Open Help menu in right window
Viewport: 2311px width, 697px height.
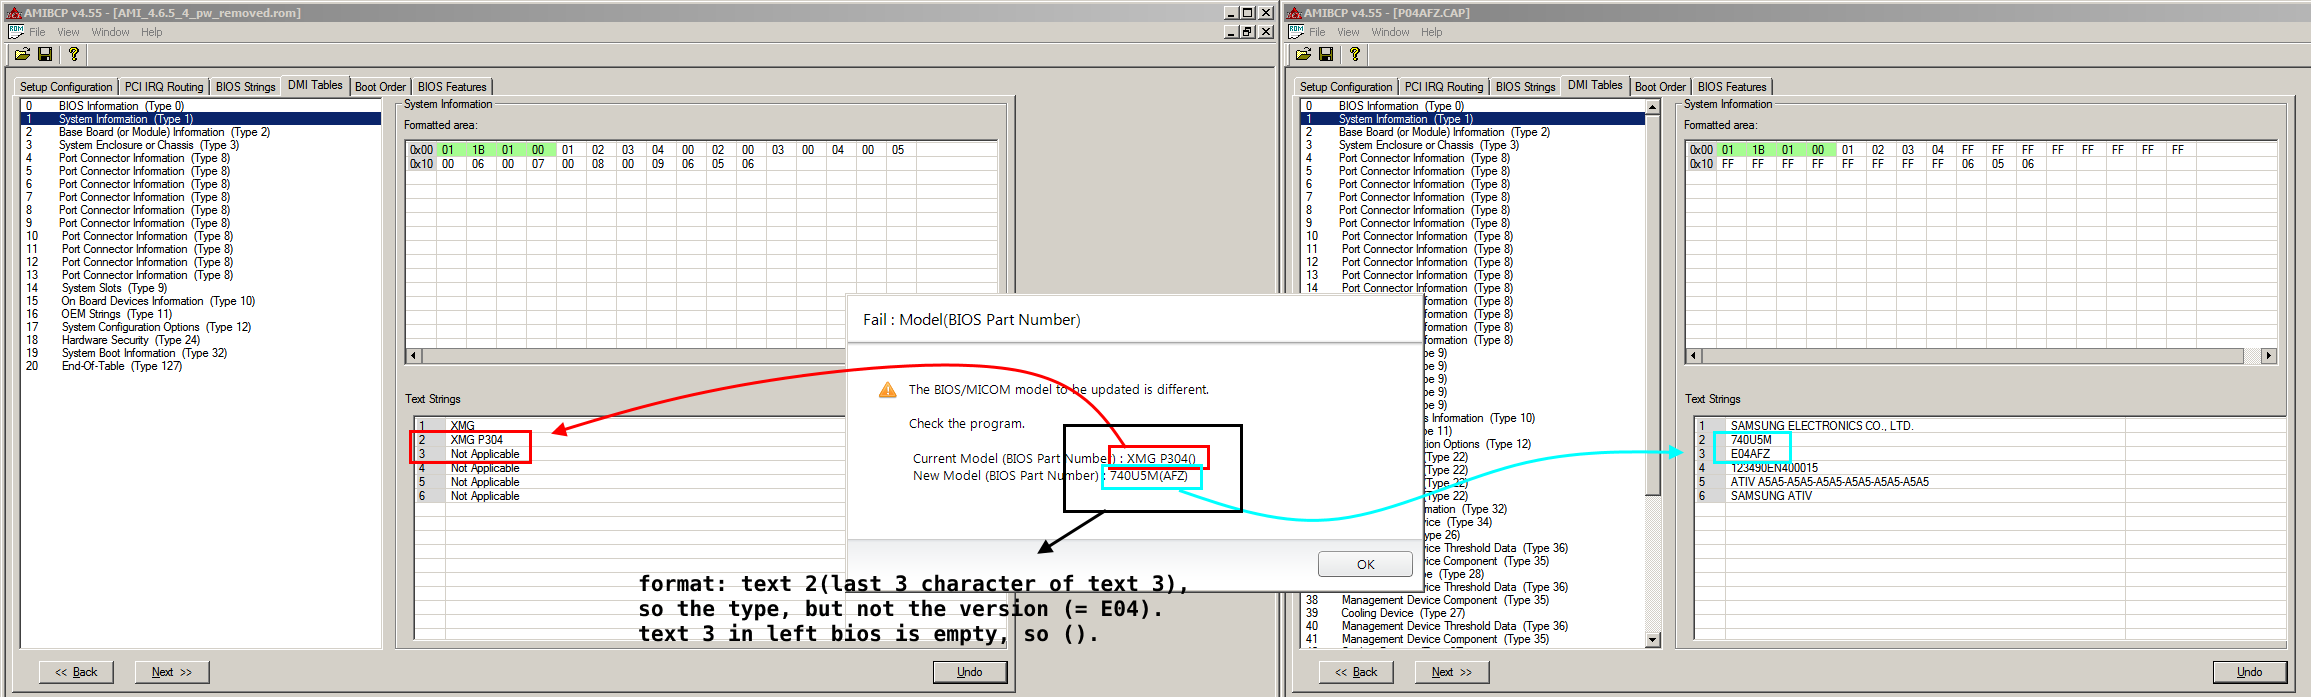[x=1432, y=32]
